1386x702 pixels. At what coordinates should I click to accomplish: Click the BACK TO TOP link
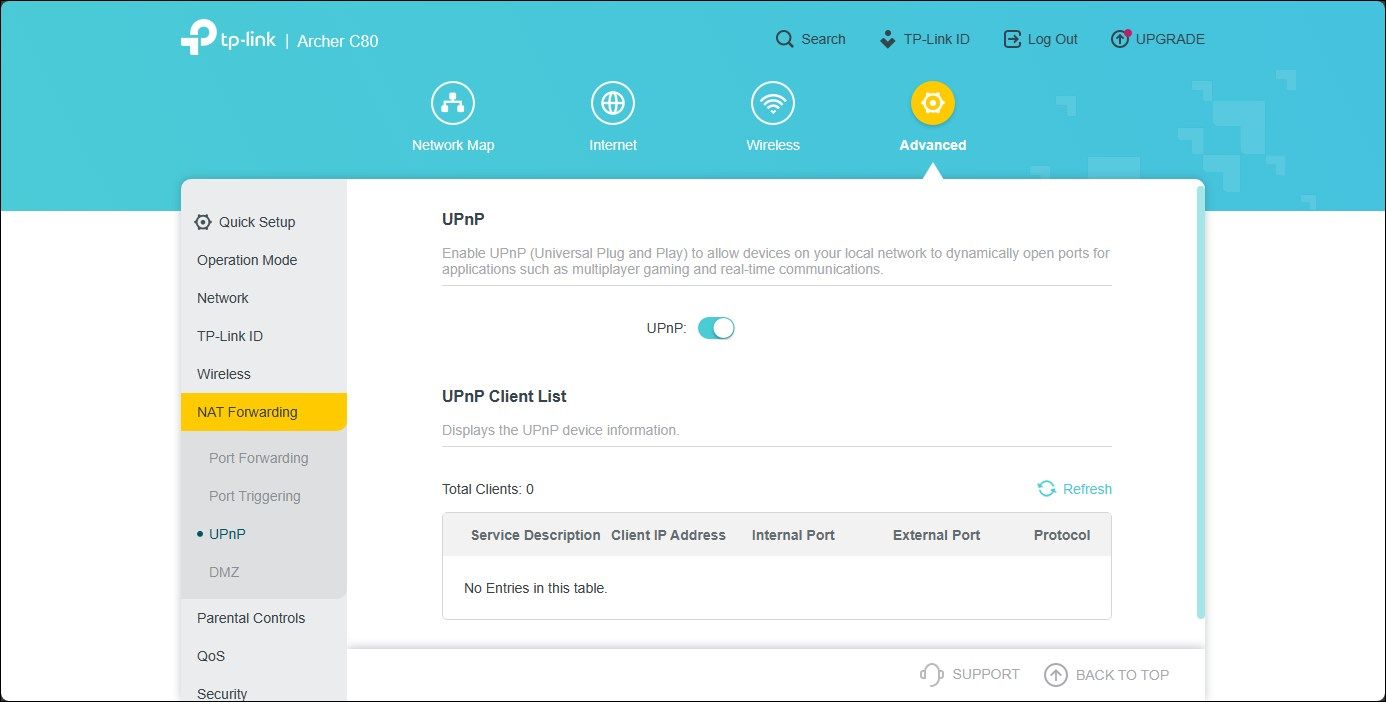coord(1108,674)
